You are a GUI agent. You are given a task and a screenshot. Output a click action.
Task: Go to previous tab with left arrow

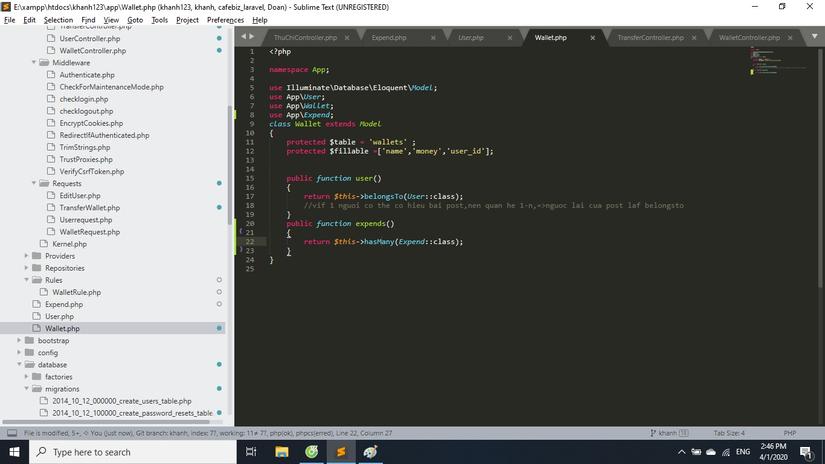point(243,36)
